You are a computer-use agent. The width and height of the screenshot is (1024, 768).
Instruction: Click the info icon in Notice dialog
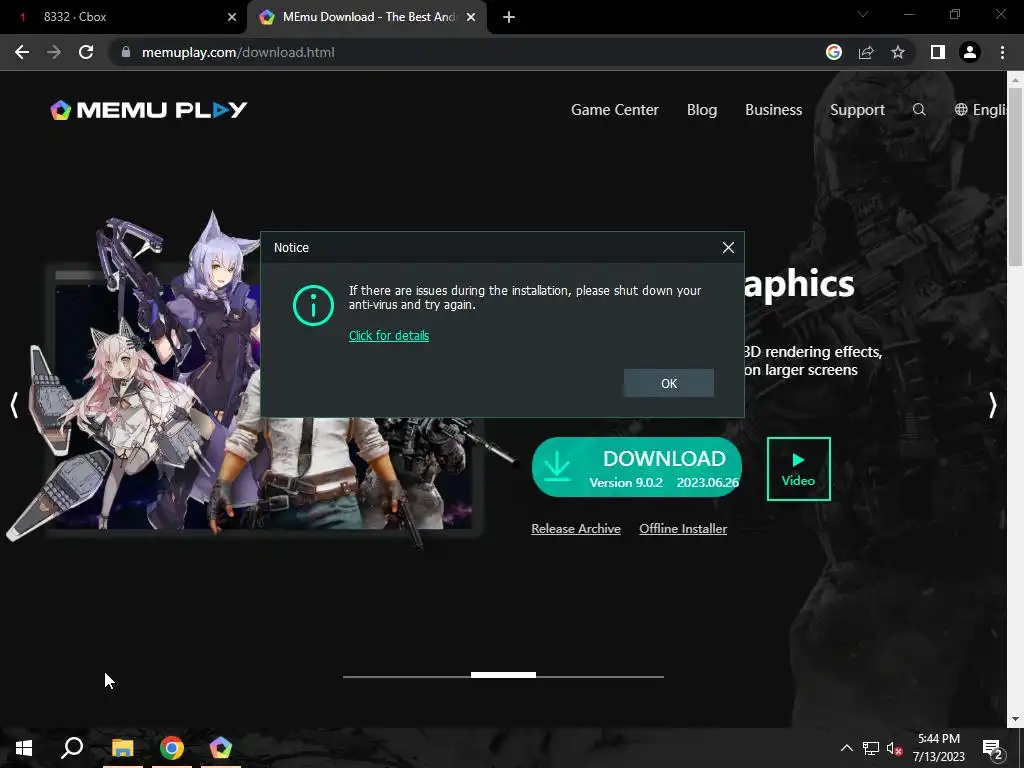pos(313,305)
